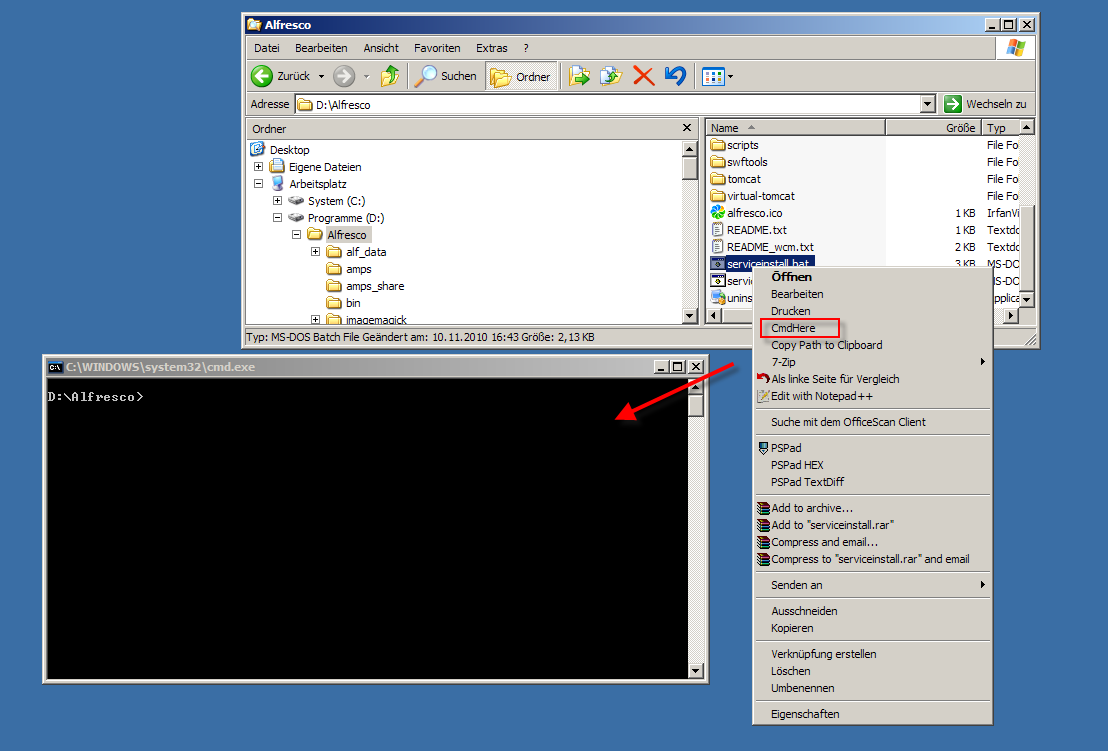Select the README.txt file
The width and height of the screenshot is (1108, 751).
click(x=757, y=230)
